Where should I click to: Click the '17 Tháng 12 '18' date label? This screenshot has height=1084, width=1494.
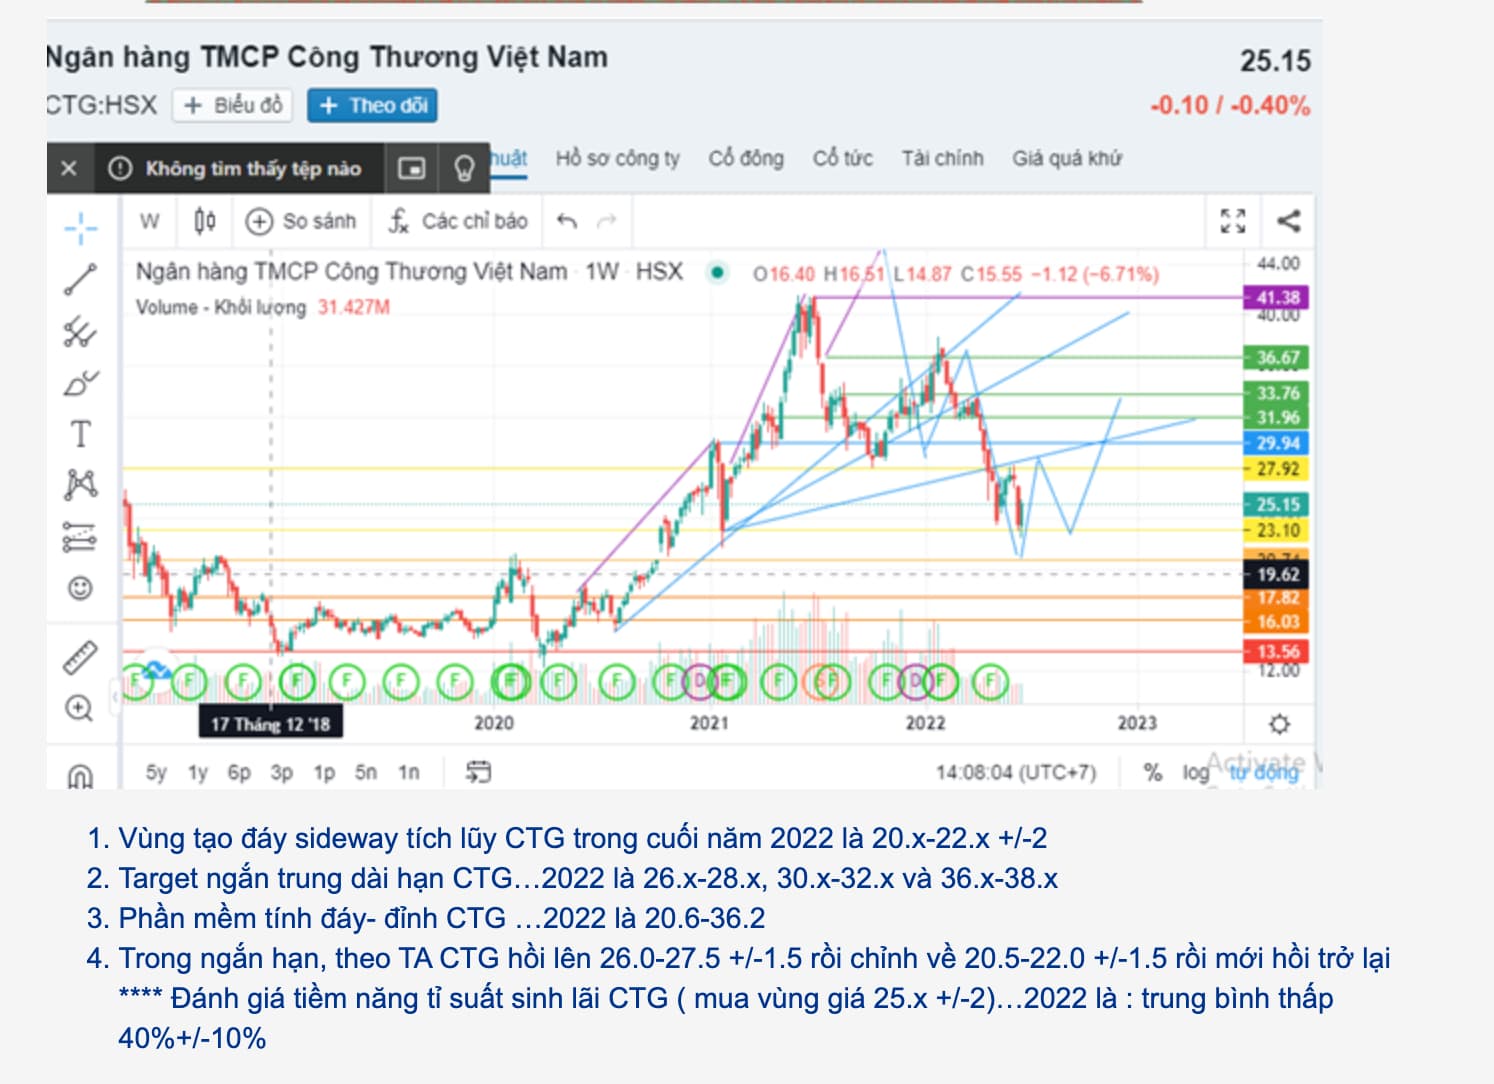pyautogui.click(x=271, y=723)
